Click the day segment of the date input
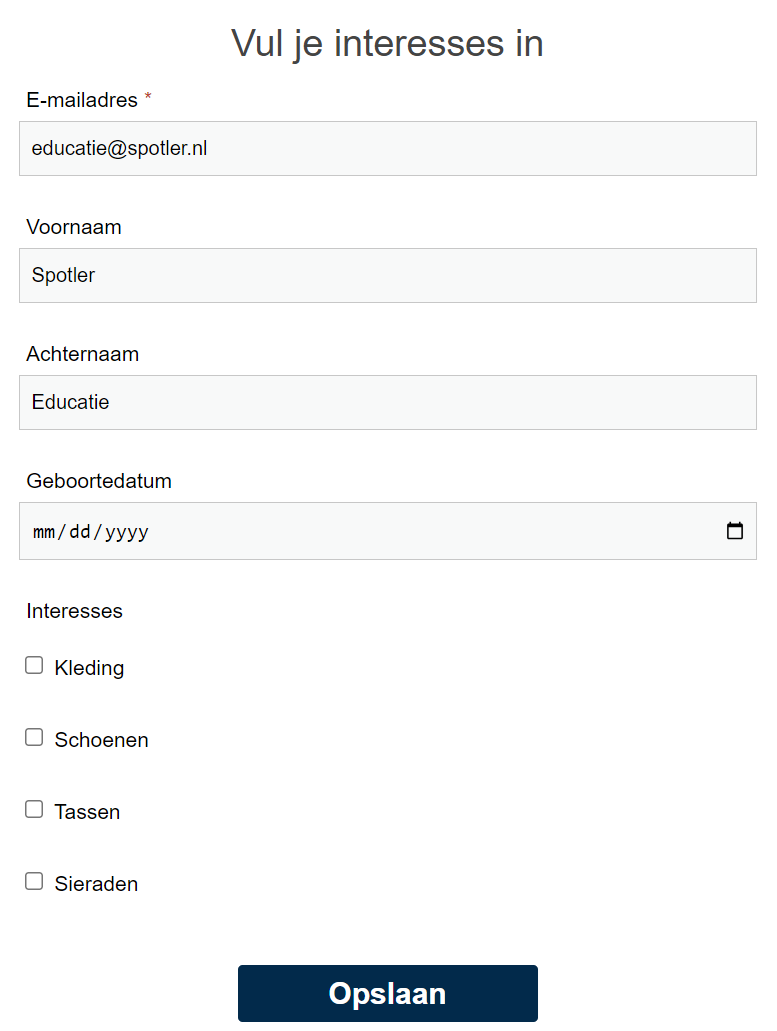This screenshot has width=777, height=1031. pyautogui.click(x=80, y=531)
